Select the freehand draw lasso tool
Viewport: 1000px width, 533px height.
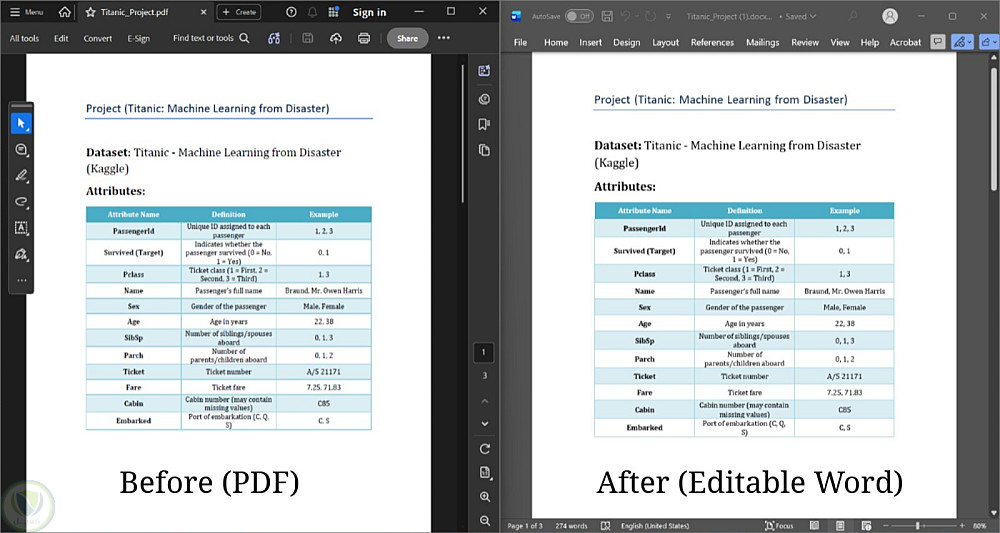point(21,202)
